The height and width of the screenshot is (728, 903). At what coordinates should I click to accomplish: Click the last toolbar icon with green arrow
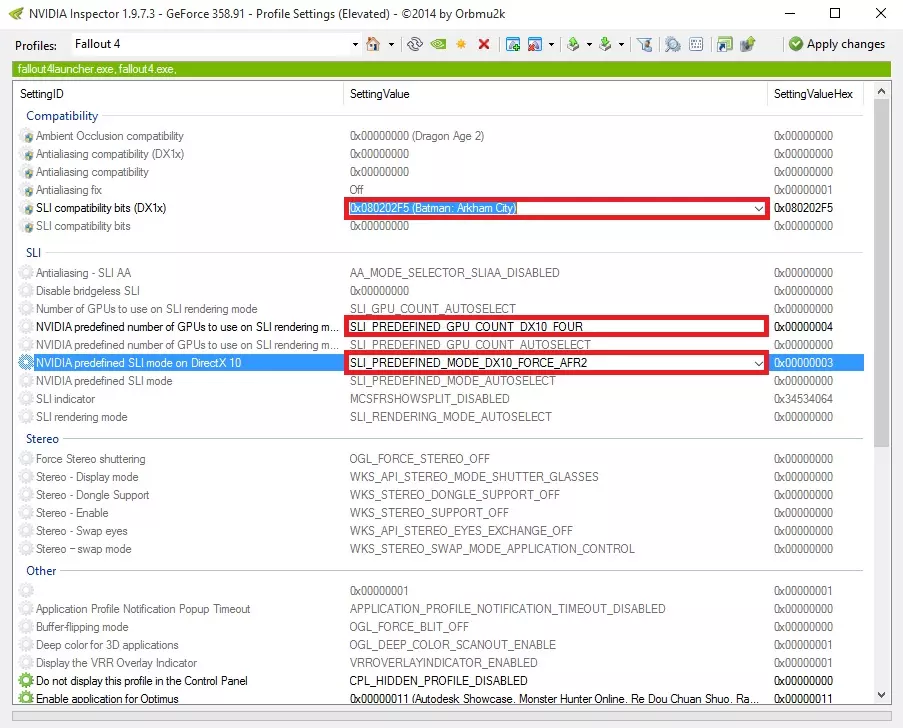[x=748, y=44]
